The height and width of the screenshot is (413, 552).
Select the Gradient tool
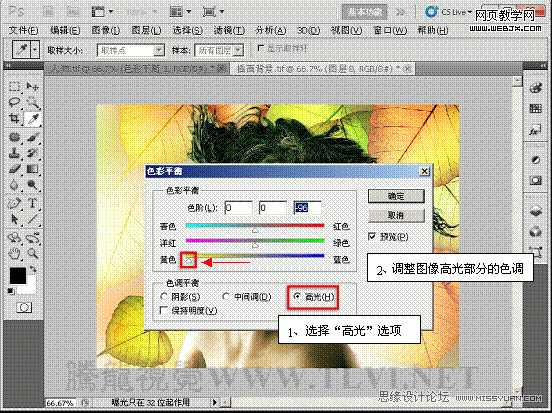point(33,169)
